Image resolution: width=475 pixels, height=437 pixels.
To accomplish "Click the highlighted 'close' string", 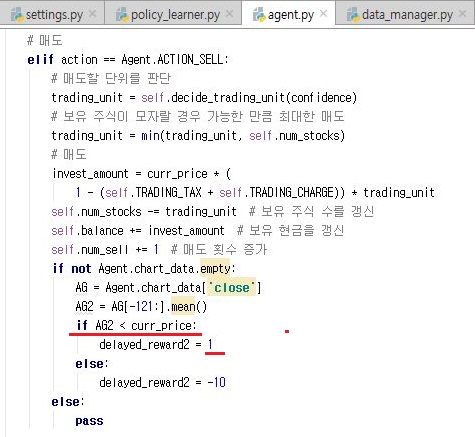I will coord(232,288).
